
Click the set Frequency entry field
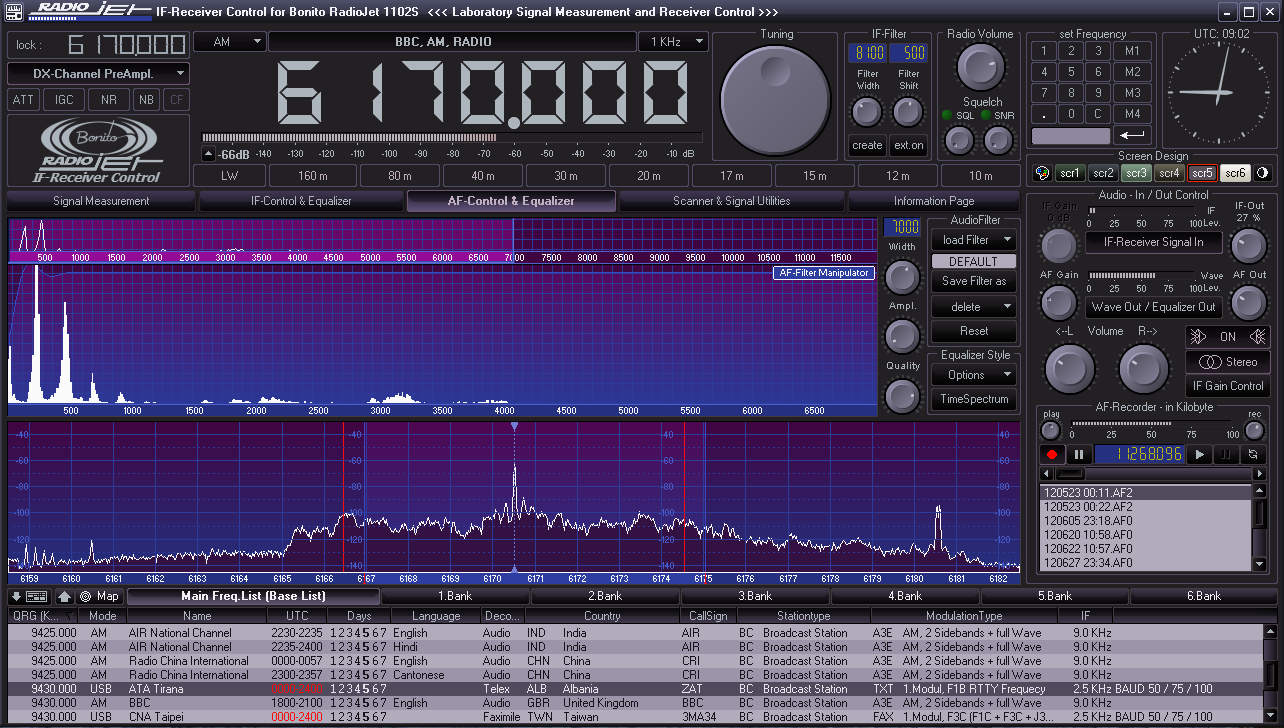coord(1070,135)
